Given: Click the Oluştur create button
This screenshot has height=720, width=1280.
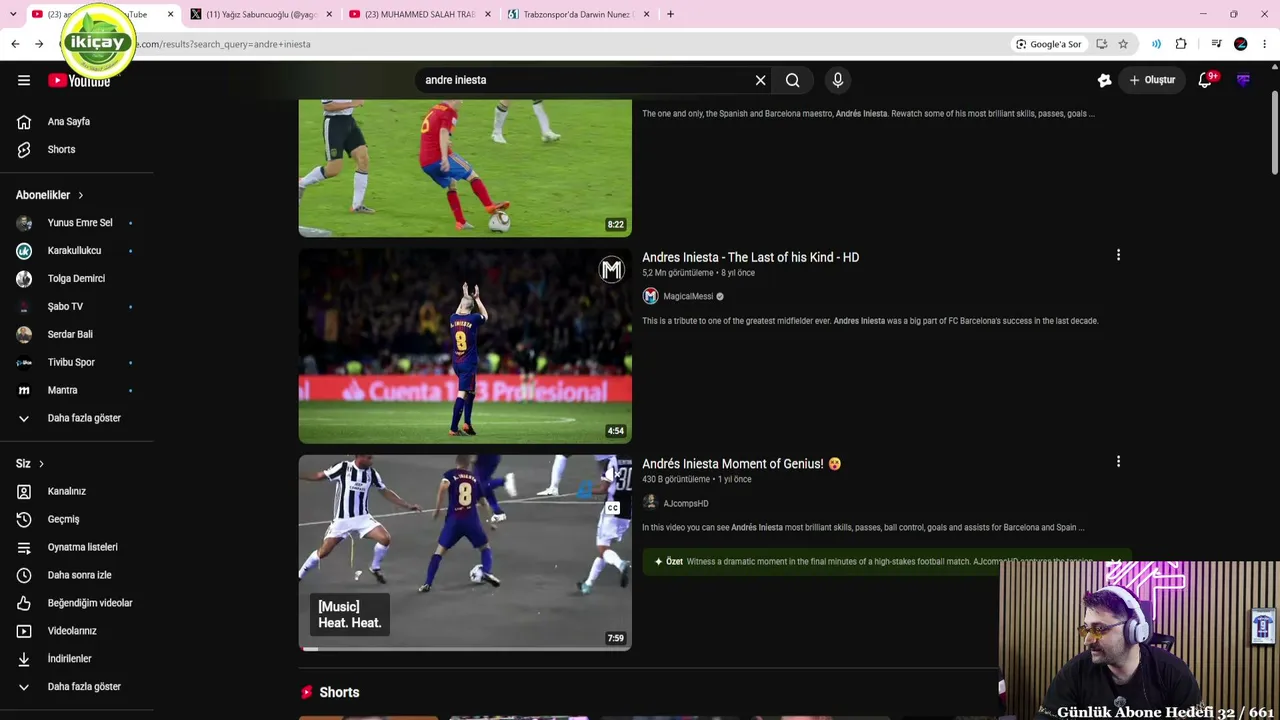Looking at the screenshot, I should point(1152,80).
